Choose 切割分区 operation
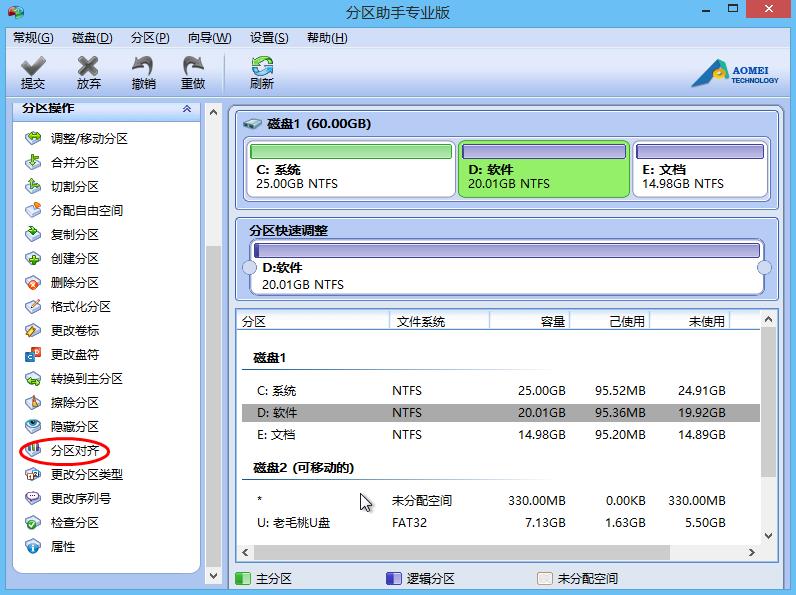 62,186
